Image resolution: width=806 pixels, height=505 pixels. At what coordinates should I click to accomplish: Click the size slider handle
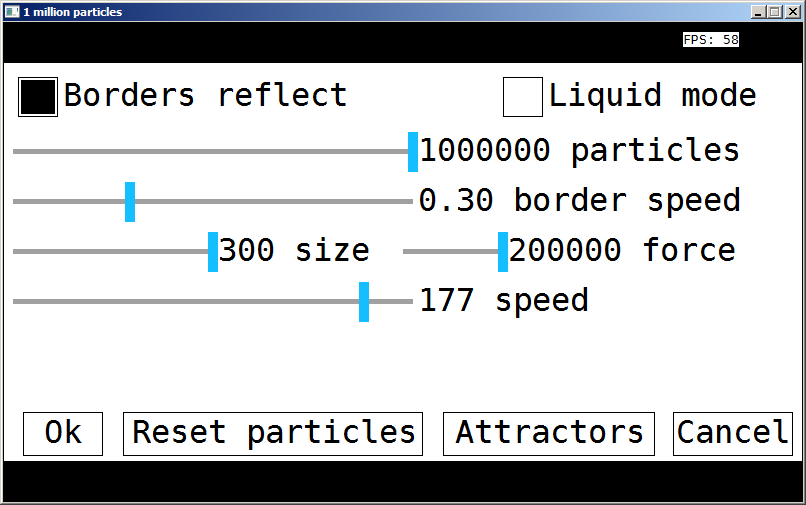point(213,251)
